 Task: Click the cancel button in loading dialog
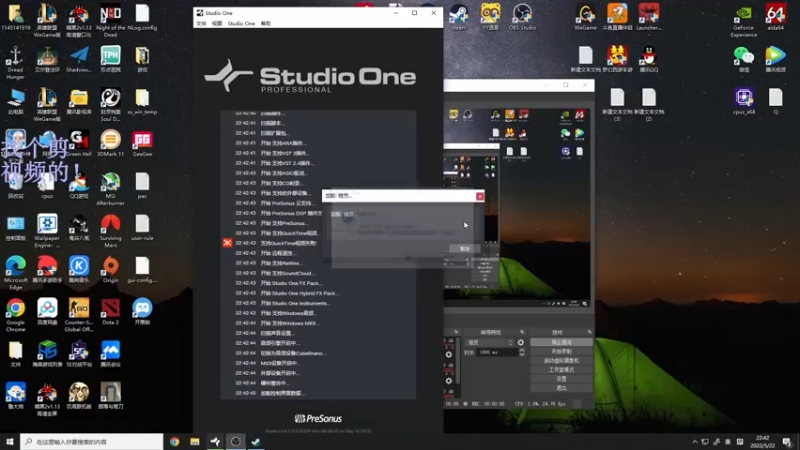tap(464, 248)
